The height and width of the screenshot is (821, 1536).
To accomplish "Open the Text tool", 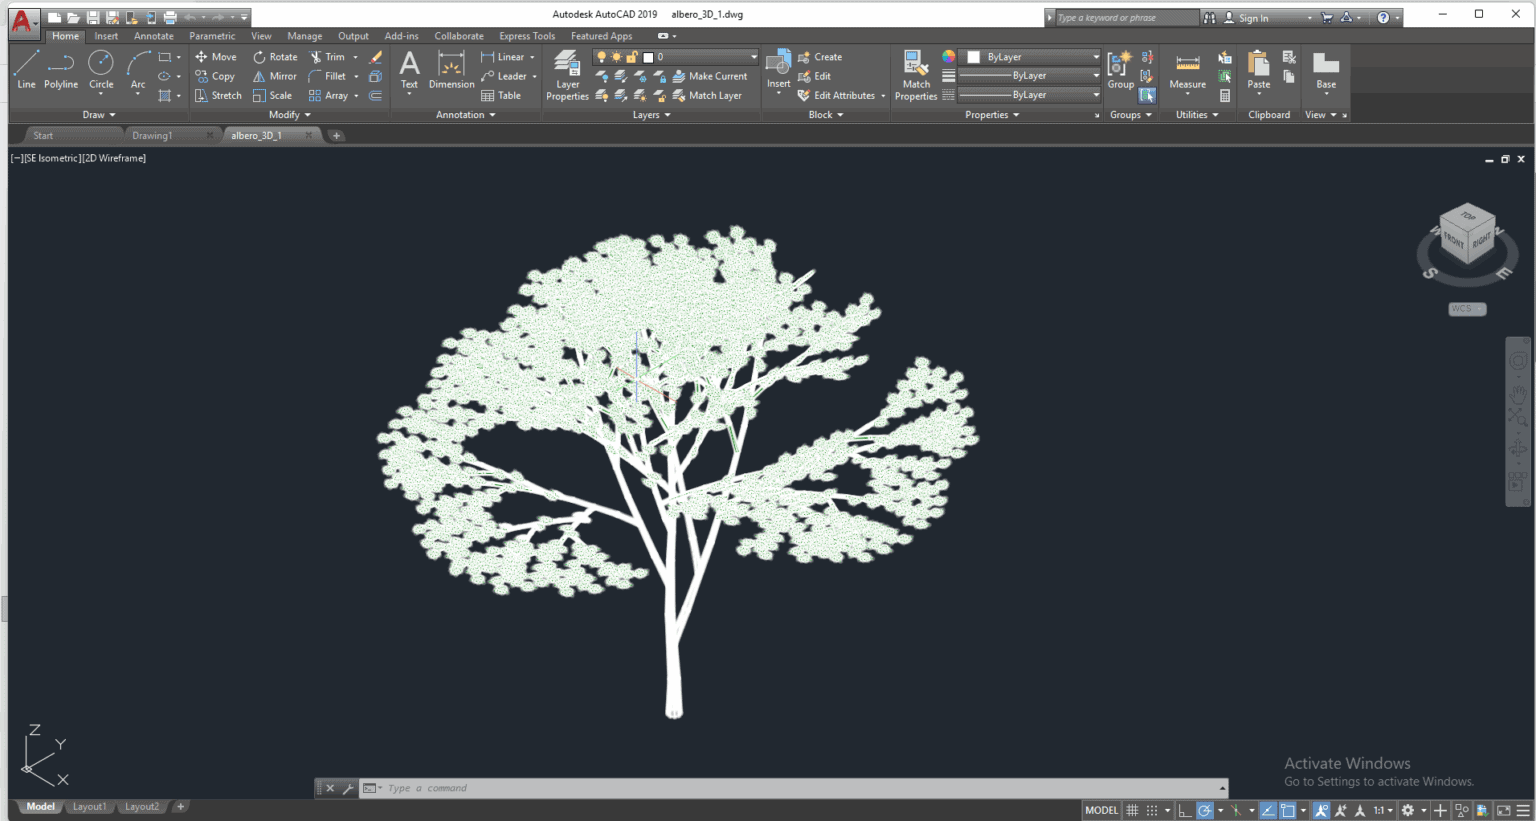I will click(408, 68).
